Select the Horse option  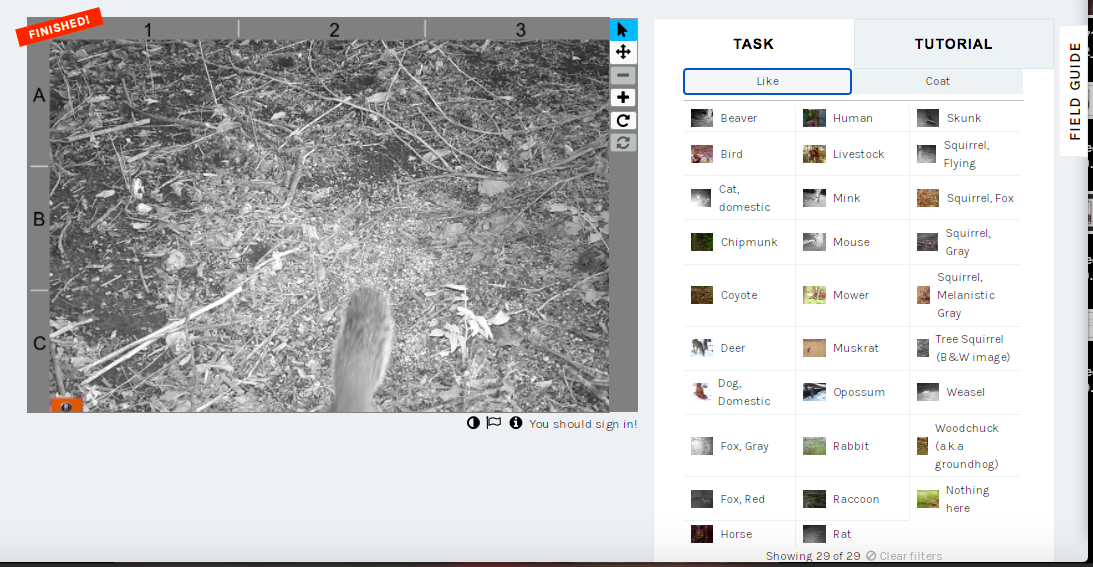739,534
